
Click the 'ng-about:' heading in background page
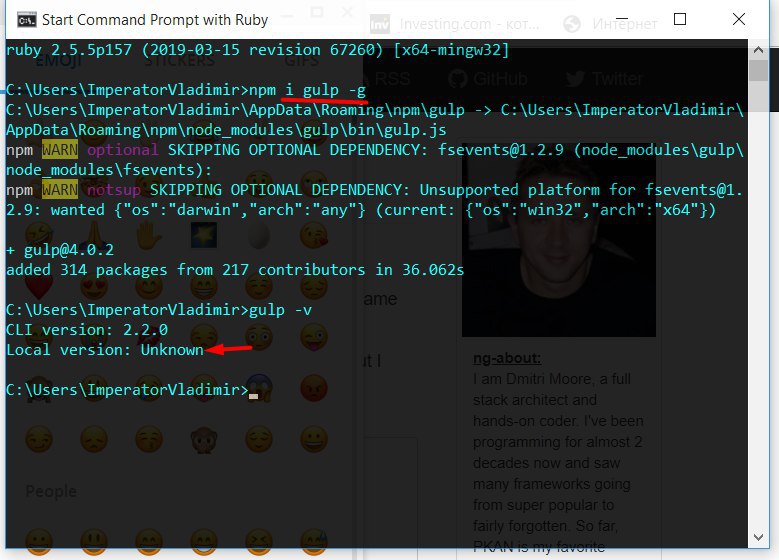click(507, 358)
